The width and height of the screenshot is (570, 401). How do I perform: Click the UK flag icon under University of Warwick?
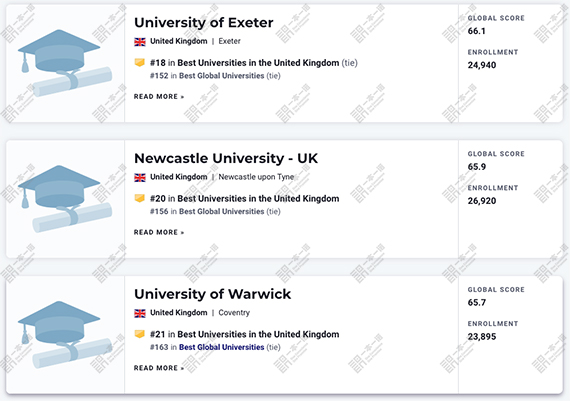pyautogui.click(x=140, y=313)
